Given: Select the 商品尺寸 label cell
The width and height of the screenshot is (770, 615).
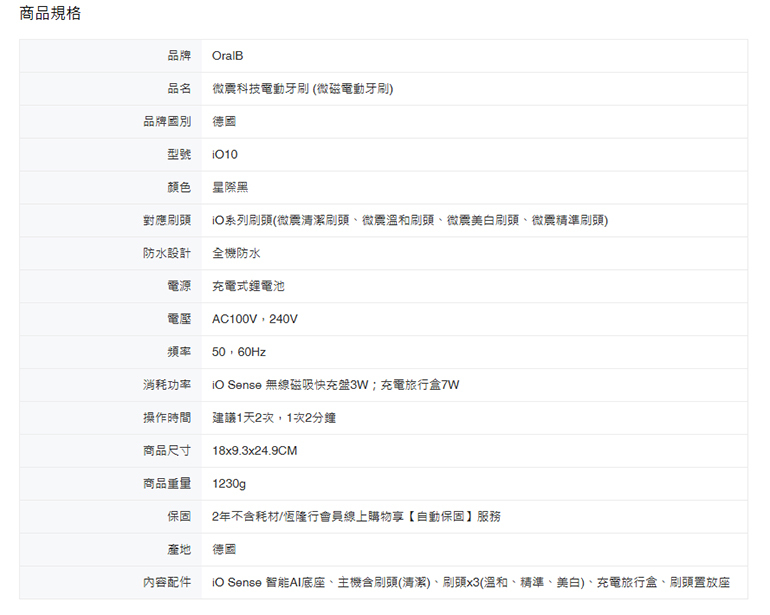Looking at the screenshot, I should pyautogui.click(x=110, y=451).
